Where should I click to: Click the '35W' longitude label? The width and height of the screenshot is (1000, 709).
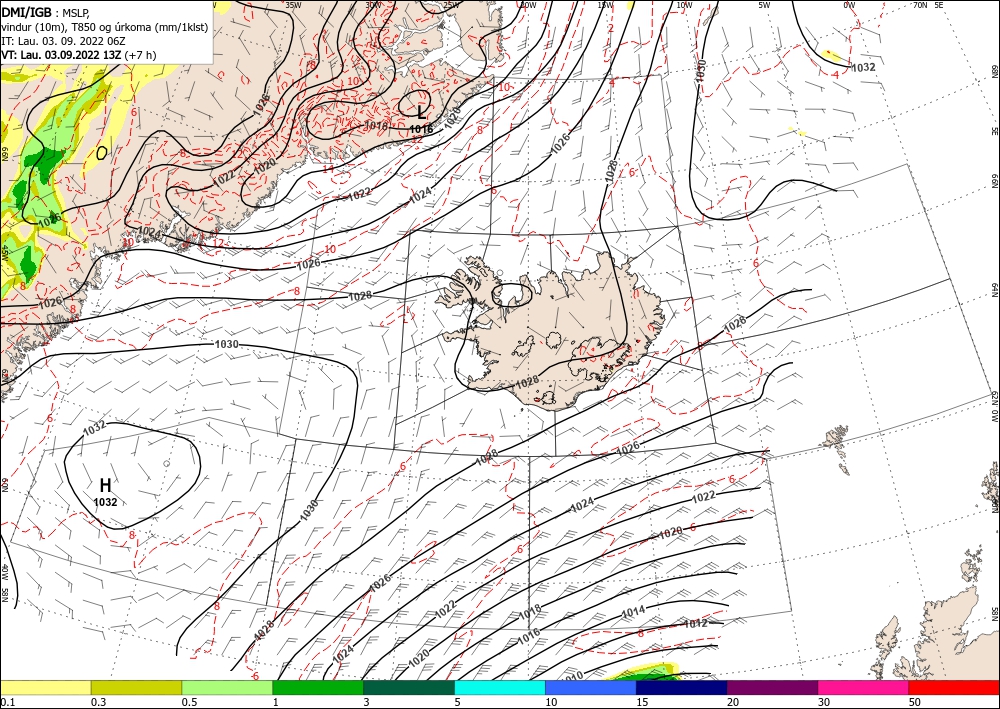[293, 5]
